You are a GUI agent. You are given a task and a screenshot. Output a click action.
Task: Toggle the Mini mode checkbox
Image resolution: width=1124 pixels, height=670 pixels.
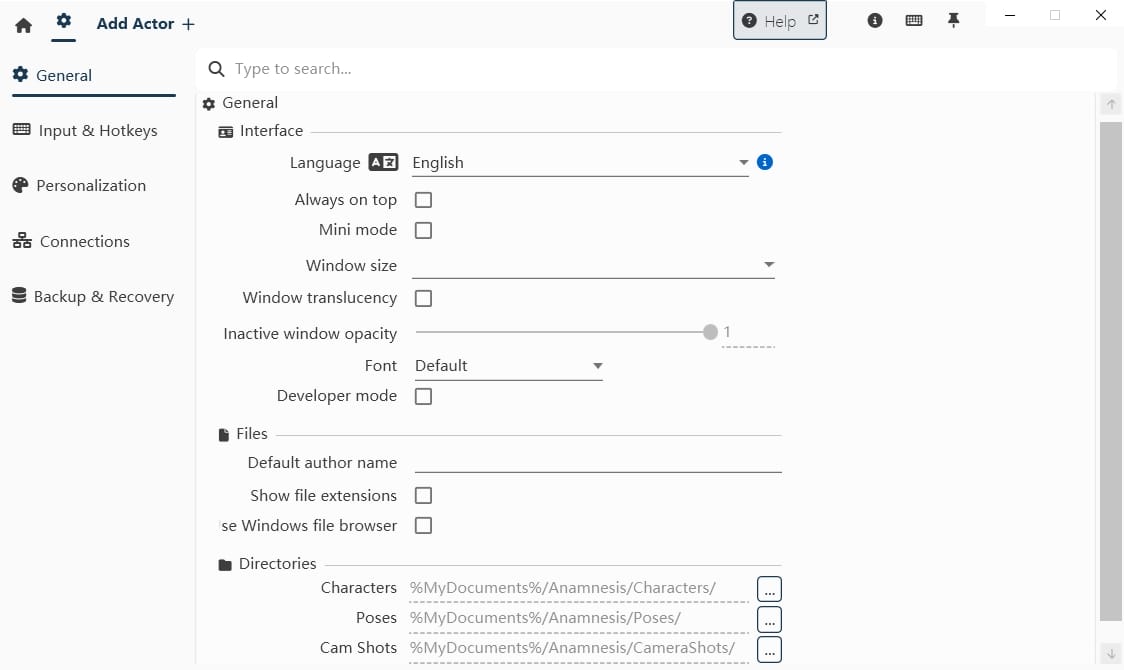coord(423,230)
